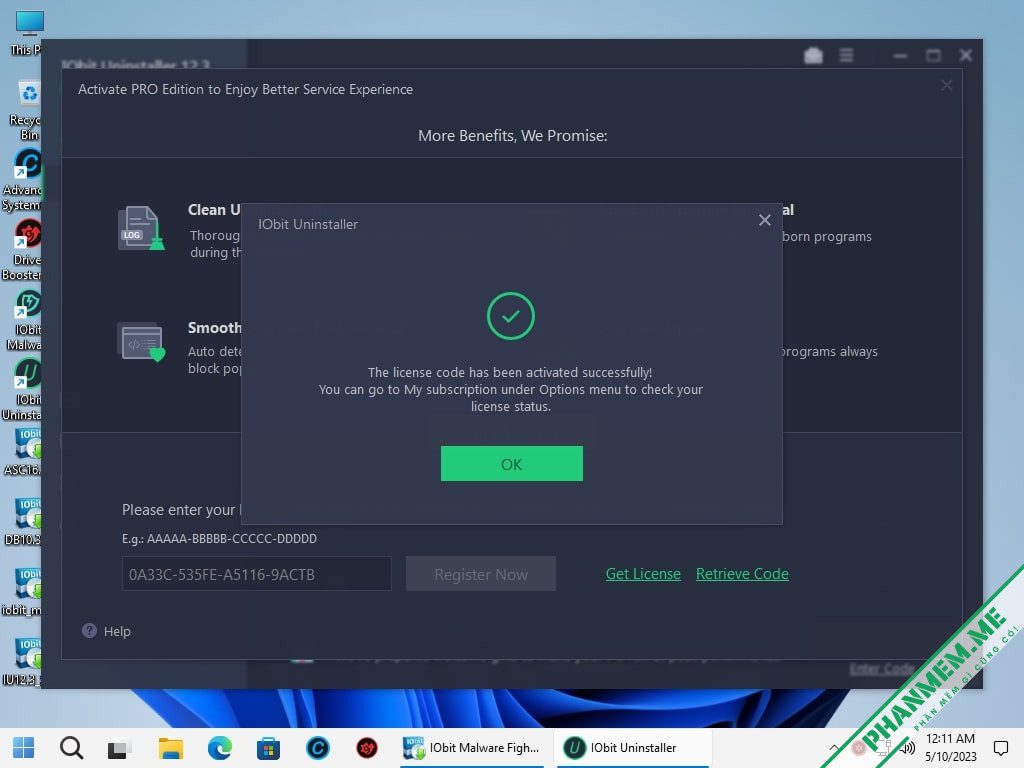
Task: Switch to IObit Malware Fighter taskbar window
Action: tap(472, 748)
